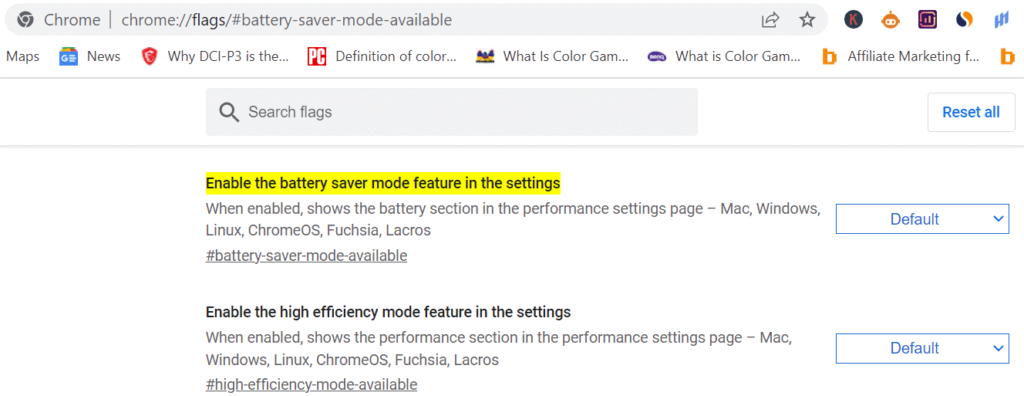Viewport: 1024px width, 396px height.
Task: Open the purple chart extension icon
Action: (927, 20)
